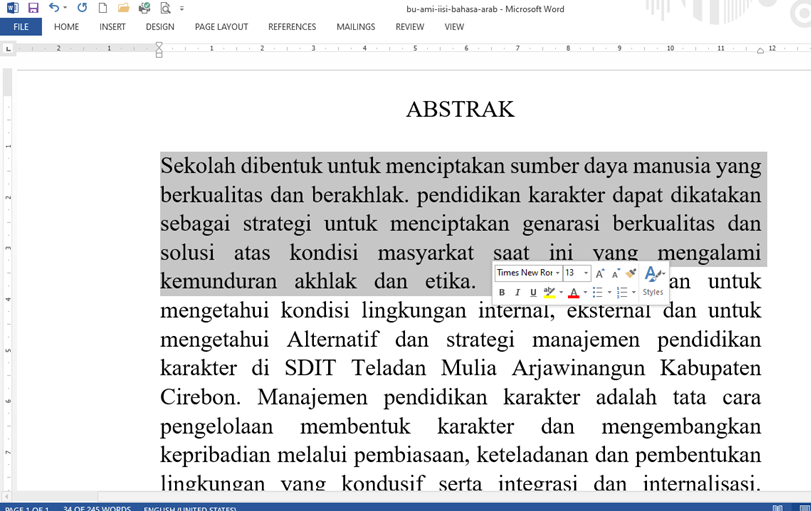Redo or repeat the last action
811x511 pixels.
click(82, 8)
